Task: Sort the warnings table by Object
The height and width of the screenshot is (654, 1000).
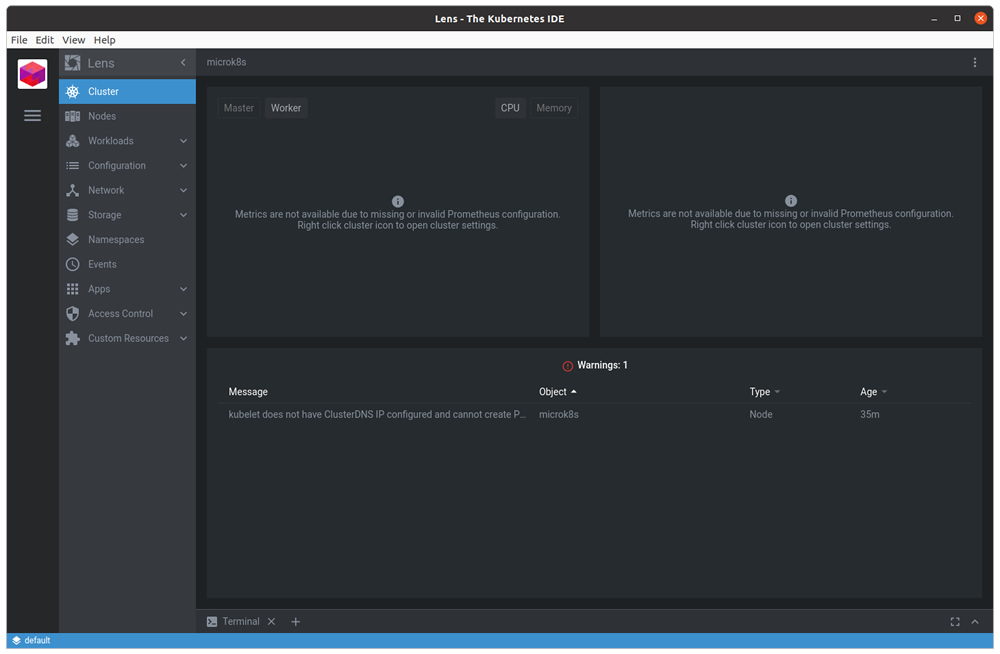Action: point(557,392)
